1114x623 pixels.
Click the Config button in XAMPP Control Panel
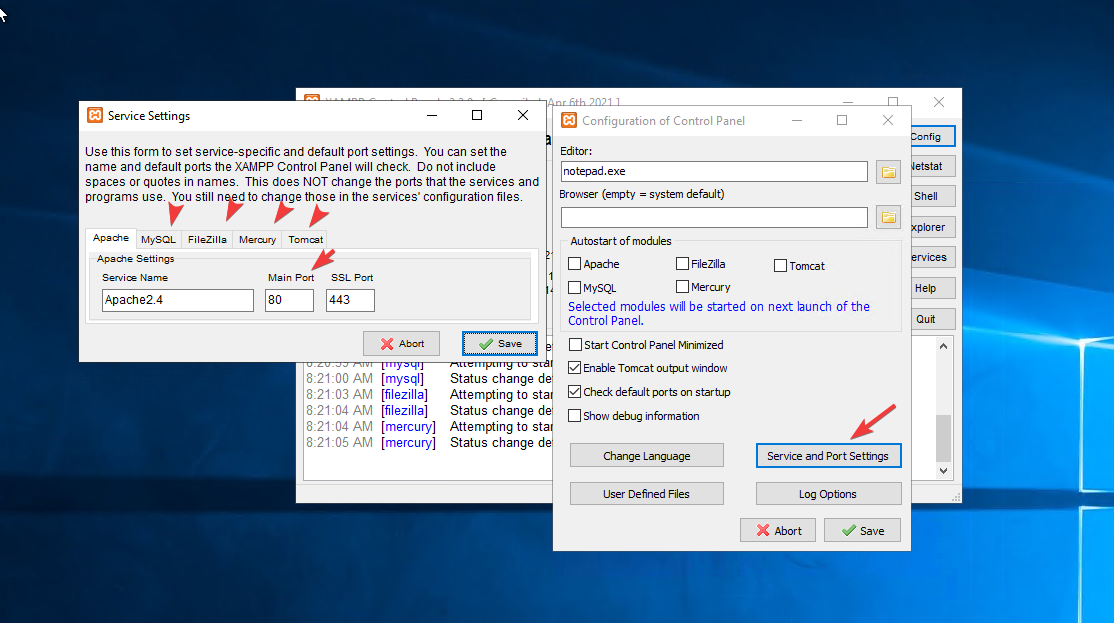coord(933,136)
